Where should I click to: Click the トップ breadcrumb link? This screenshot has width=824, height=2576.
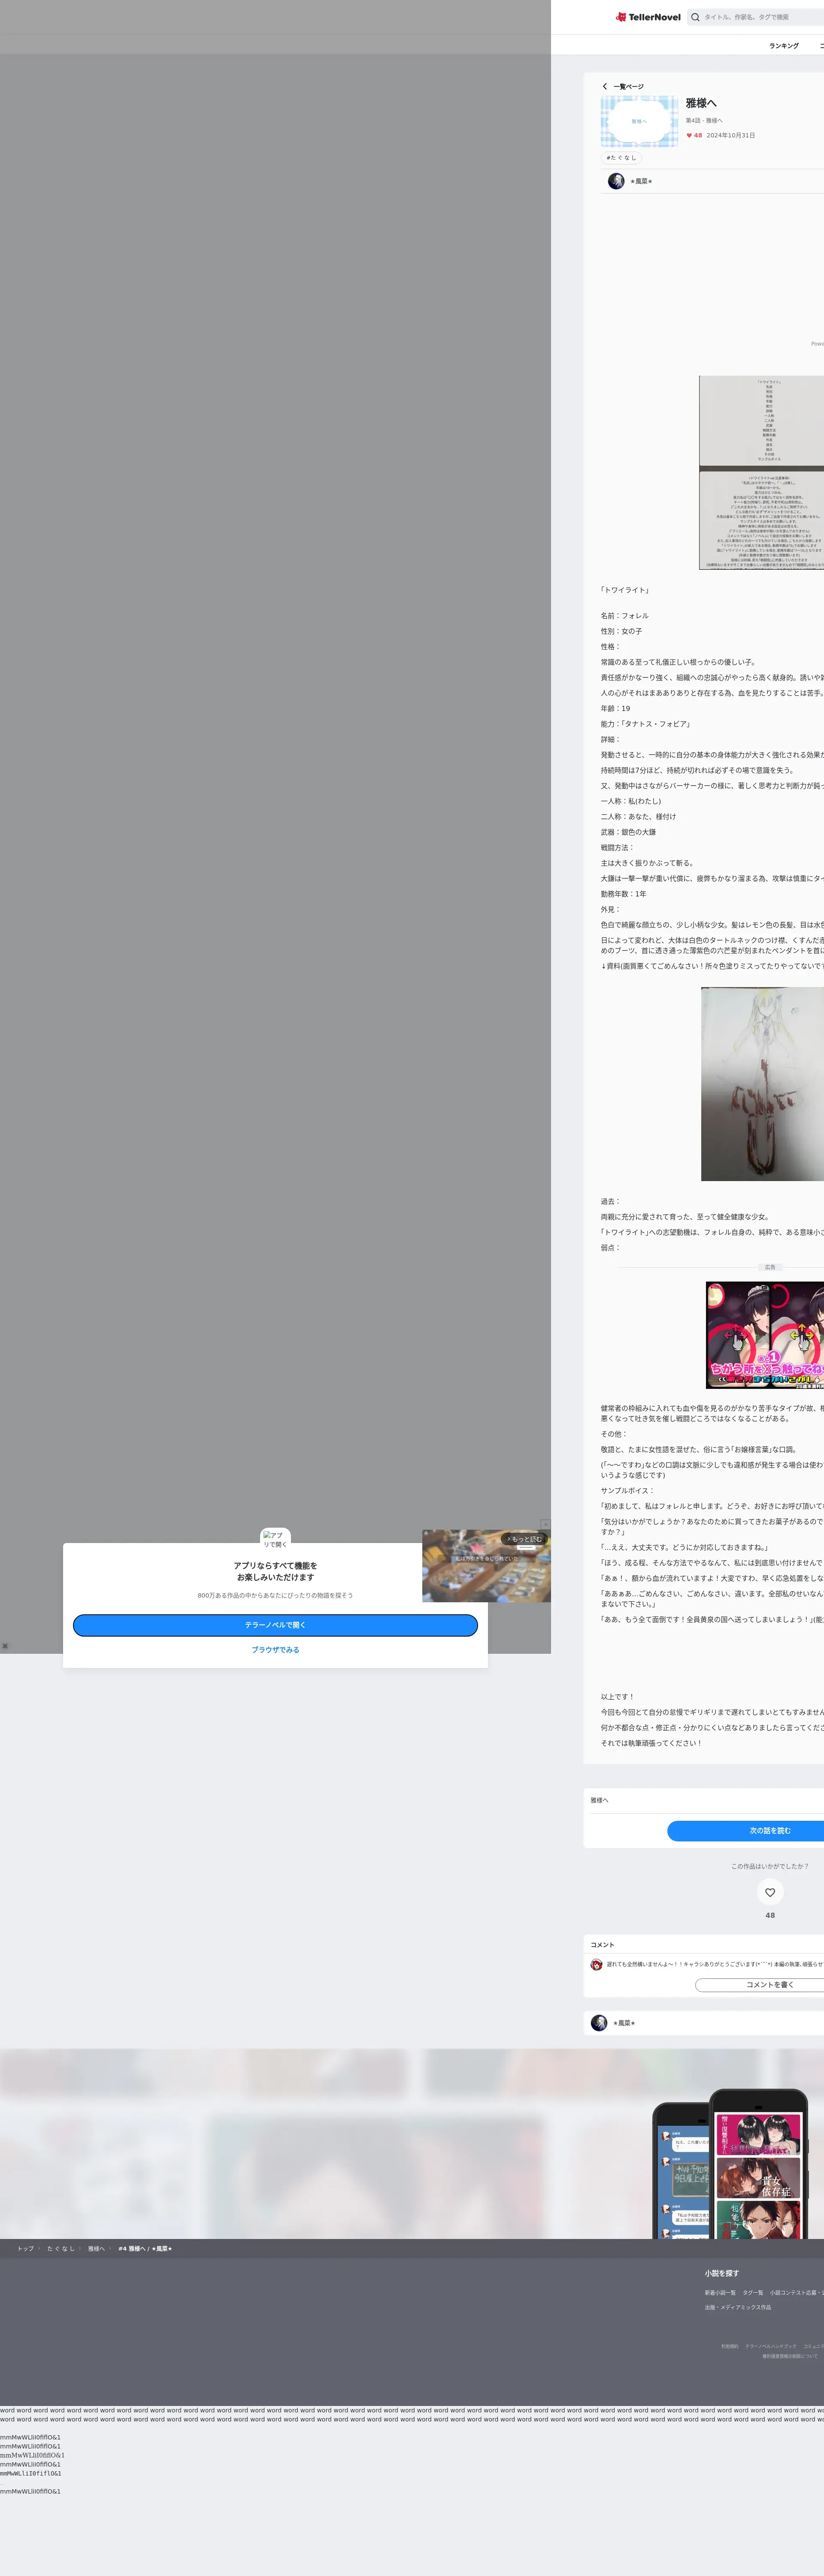tap(25, 2249)
